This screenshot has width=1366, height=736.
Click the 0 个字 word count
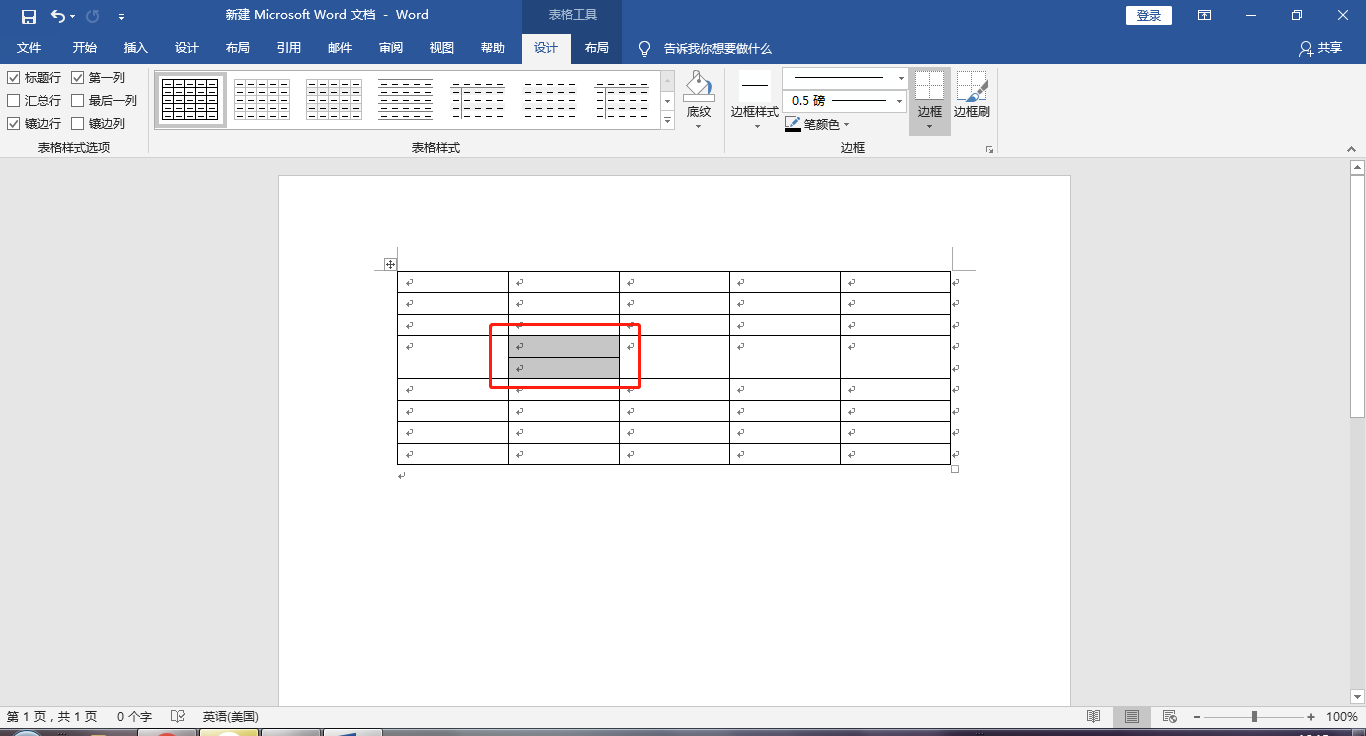(134, 717)
